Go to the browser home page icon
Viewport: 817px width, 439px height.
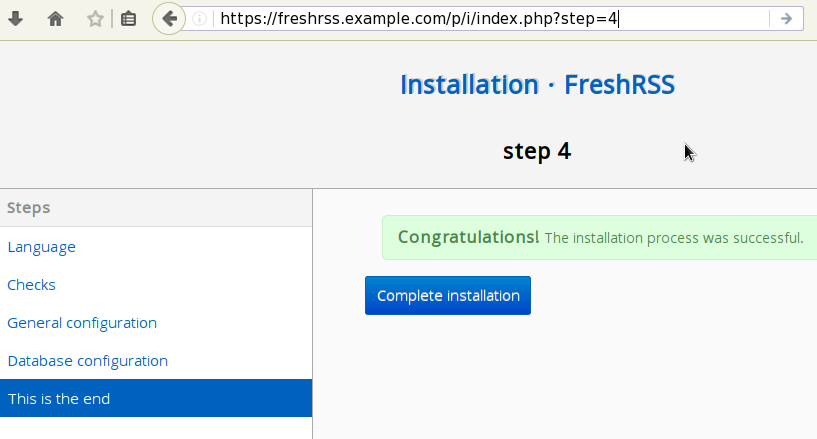point(56,18)
